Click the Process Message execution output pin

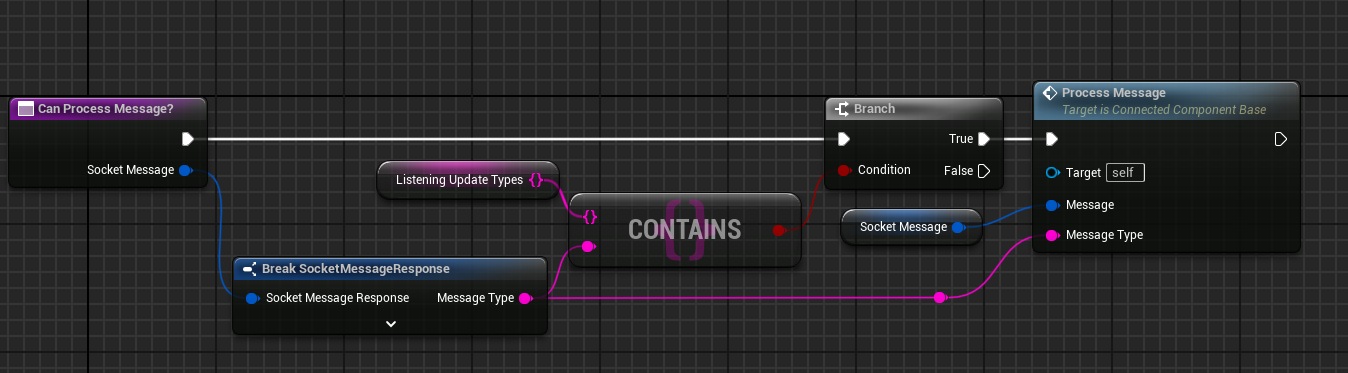click(1281, 140)
